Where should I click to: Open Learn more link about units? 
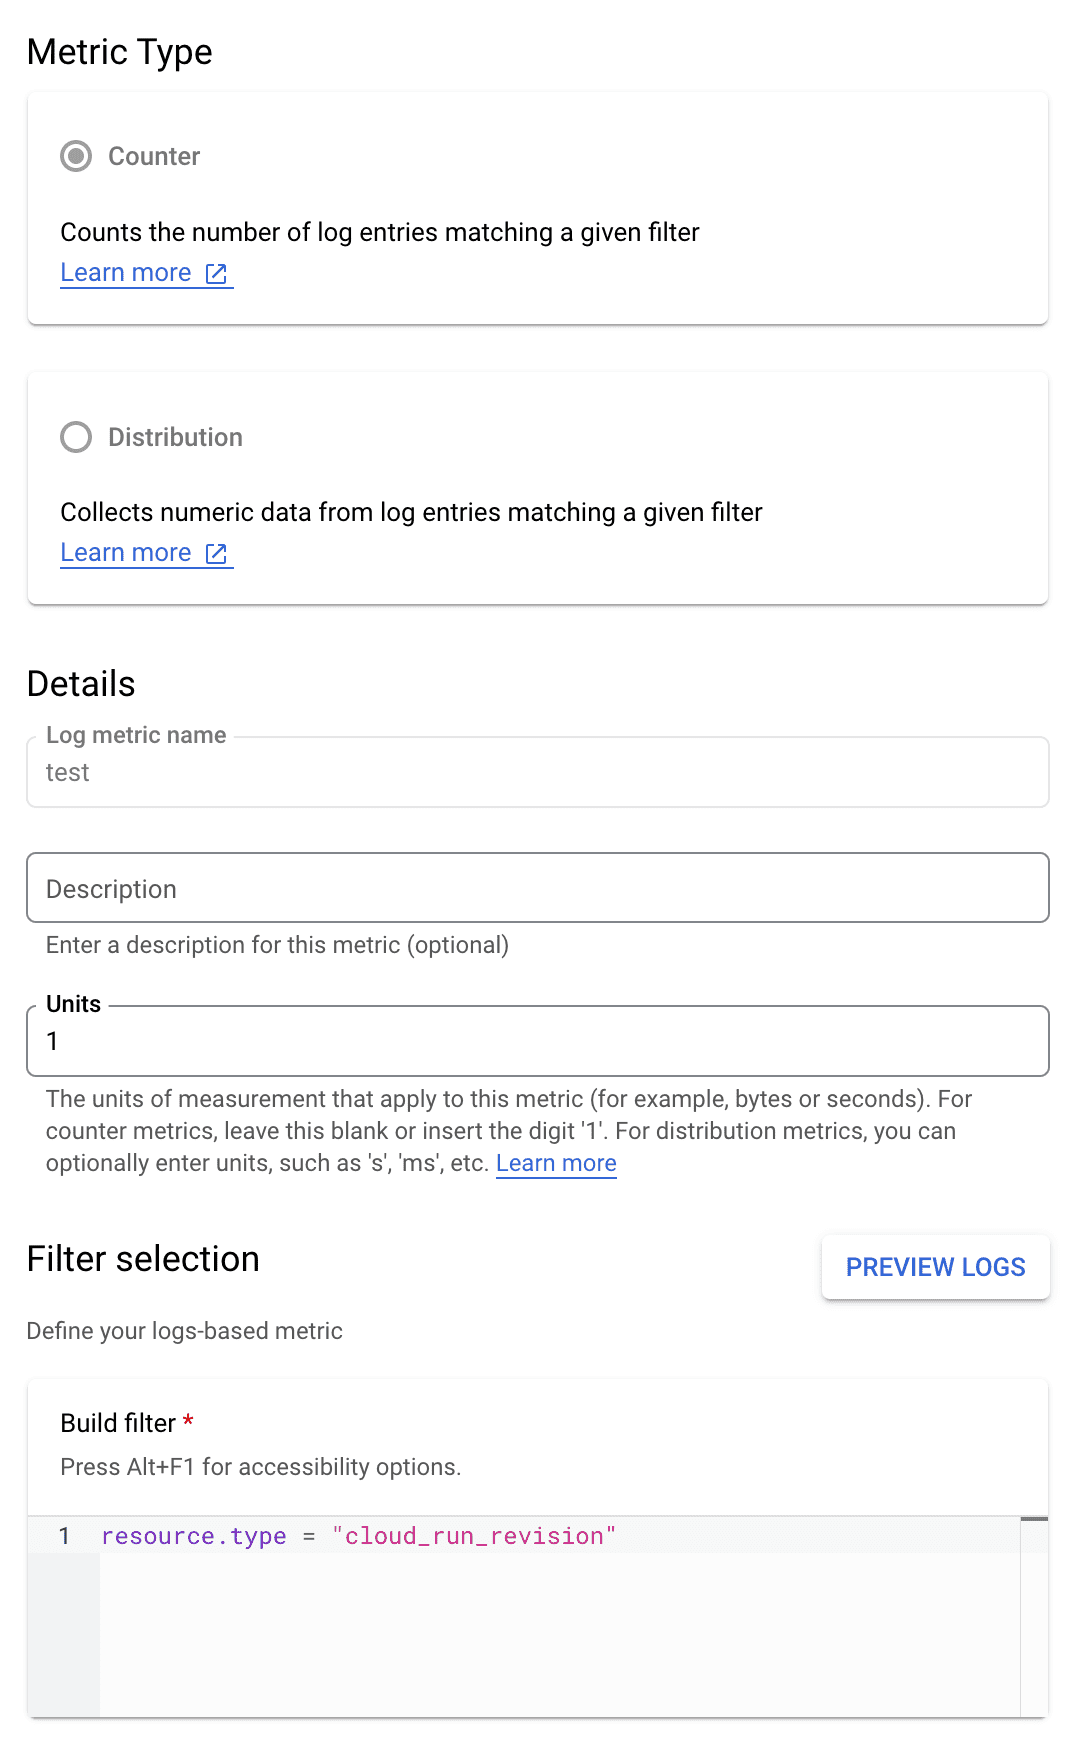(x=556, y=1164)
